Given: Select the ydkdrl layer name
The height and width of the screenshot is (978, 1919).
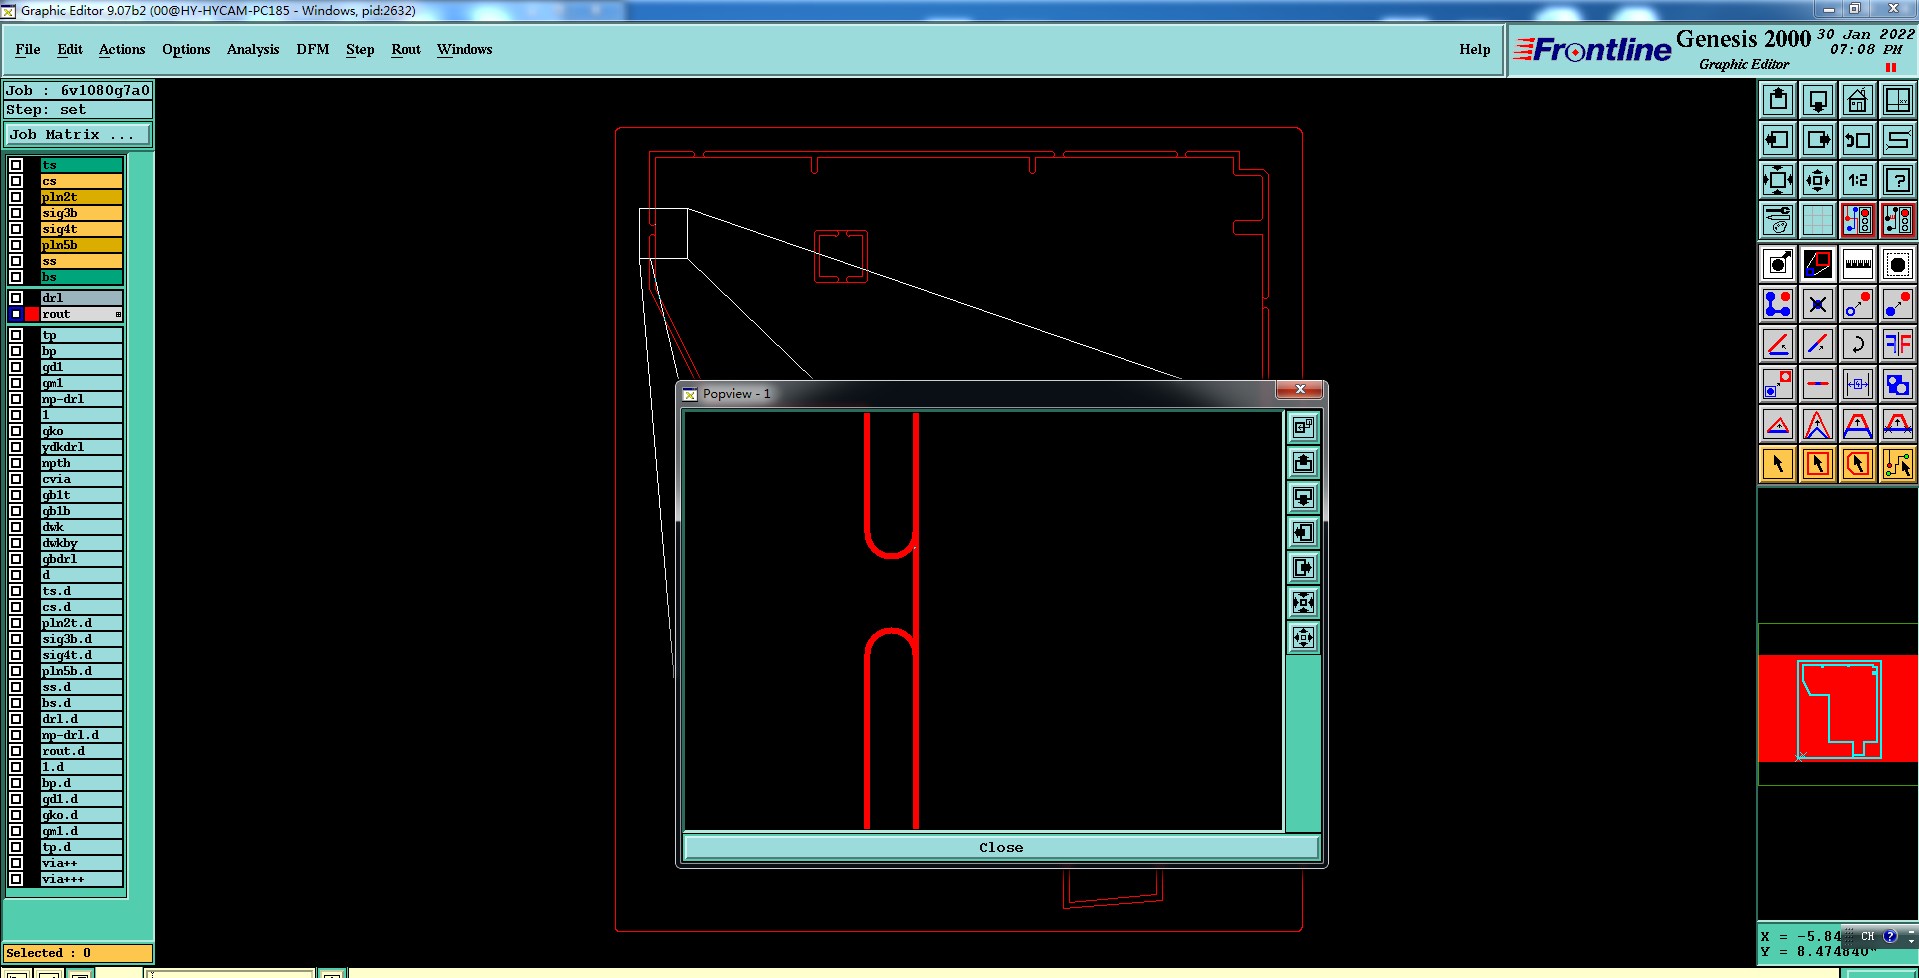Looking at the screenshot, I should (82, 447).
